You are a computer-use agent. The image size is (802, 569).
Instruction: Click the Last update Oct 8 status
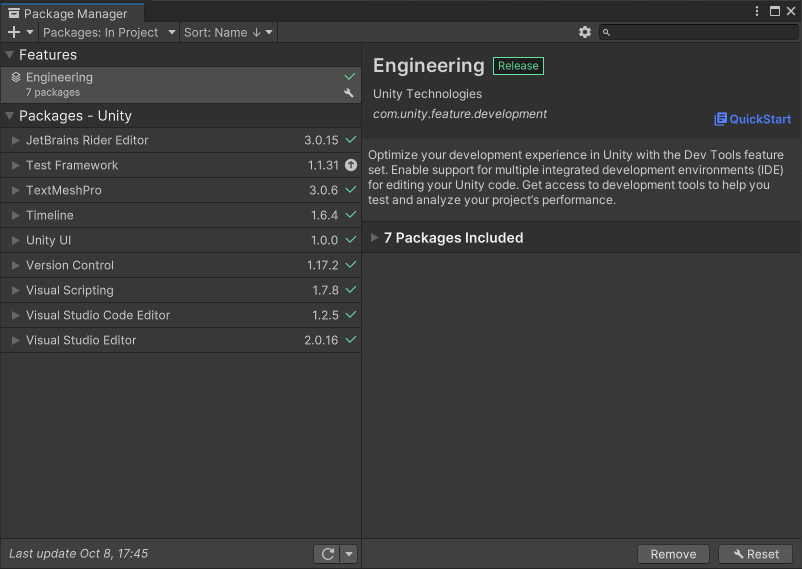click(78, 554)
